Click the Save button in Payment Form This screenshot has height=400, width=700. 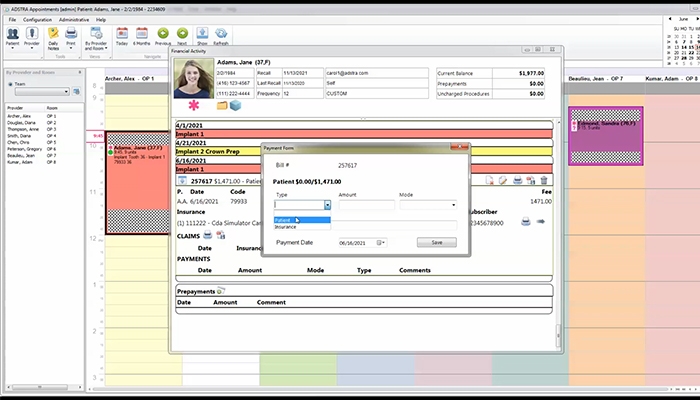(437, 242)
